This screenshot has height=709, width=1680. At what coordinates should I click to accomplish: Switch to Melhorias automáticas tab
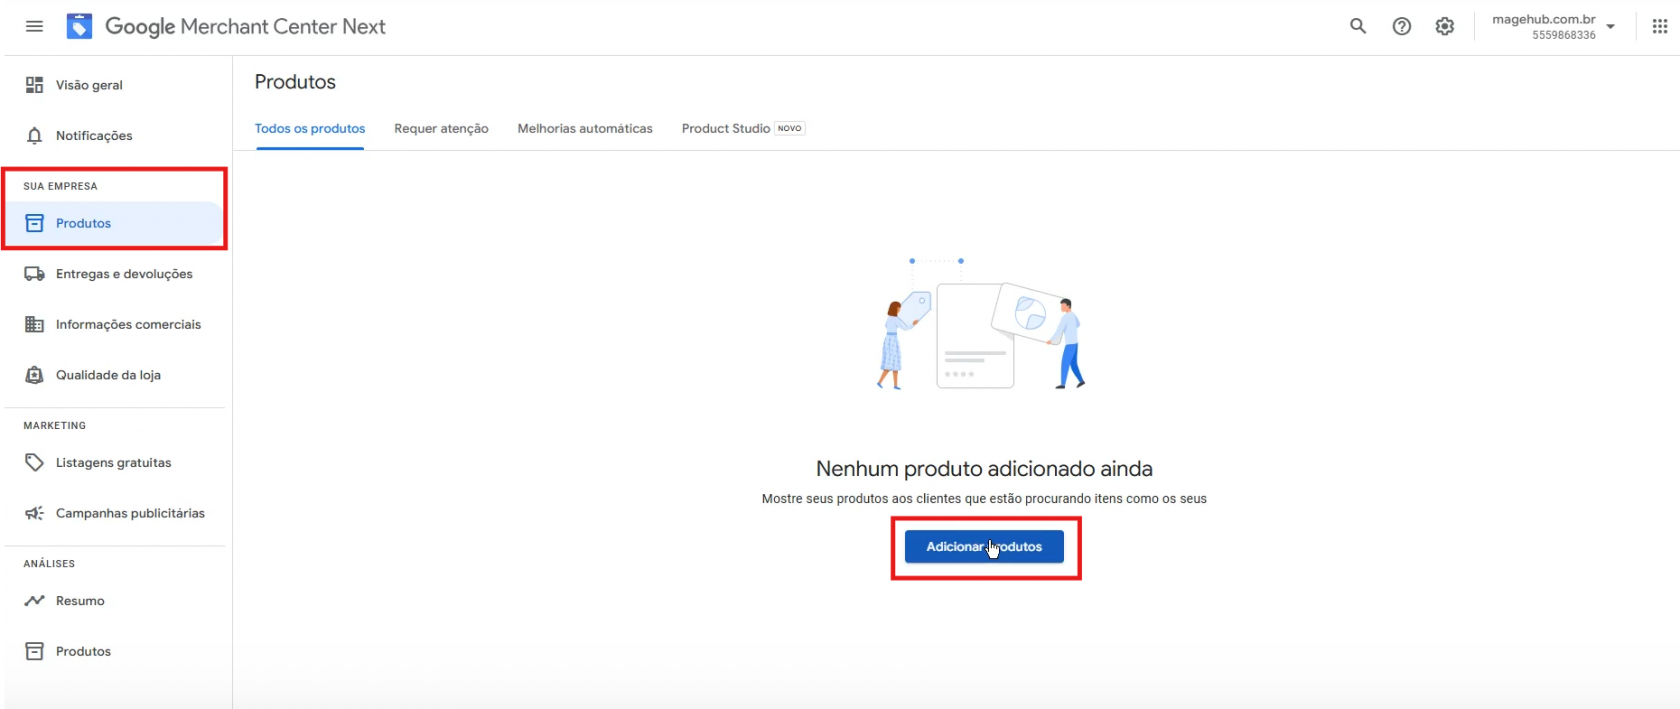click(x=585, y=128)
